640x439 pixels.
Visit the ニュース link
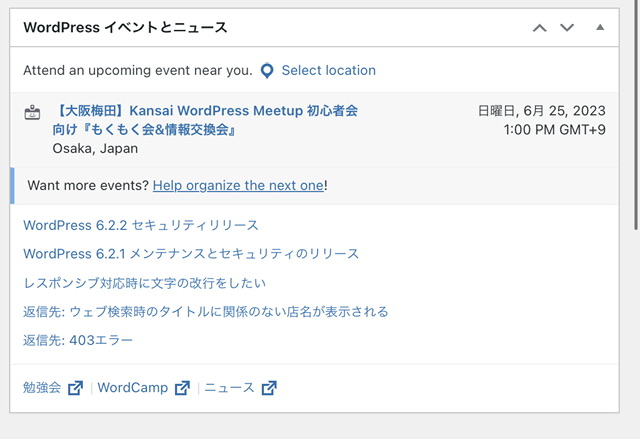point(230,388)
